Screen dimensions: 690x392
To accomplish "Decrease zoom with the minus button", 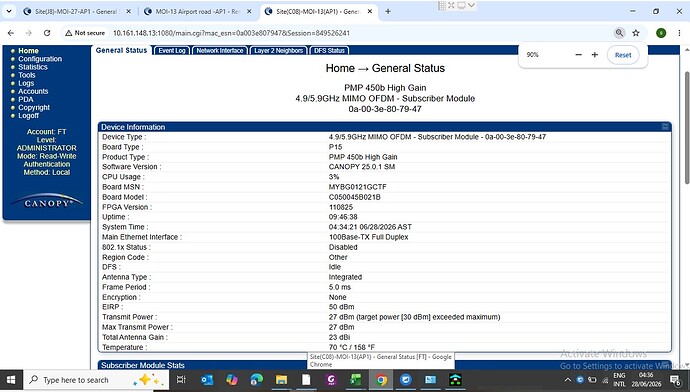I will [579, 55].
